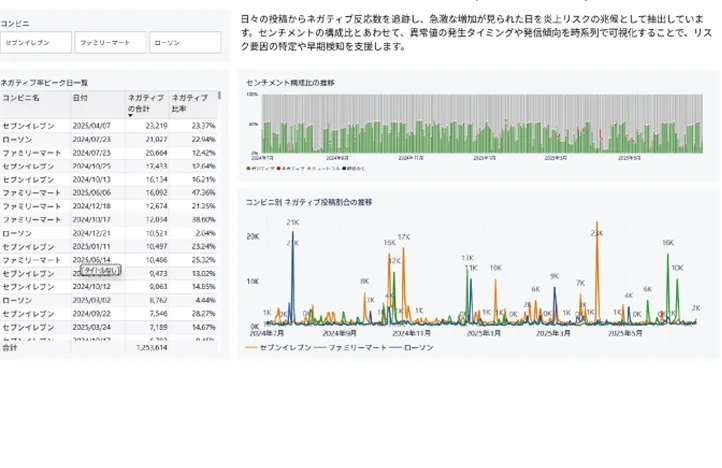The image size is (722, 468).
Task: Click the 合計 total row label
Action: click(10, 348)
